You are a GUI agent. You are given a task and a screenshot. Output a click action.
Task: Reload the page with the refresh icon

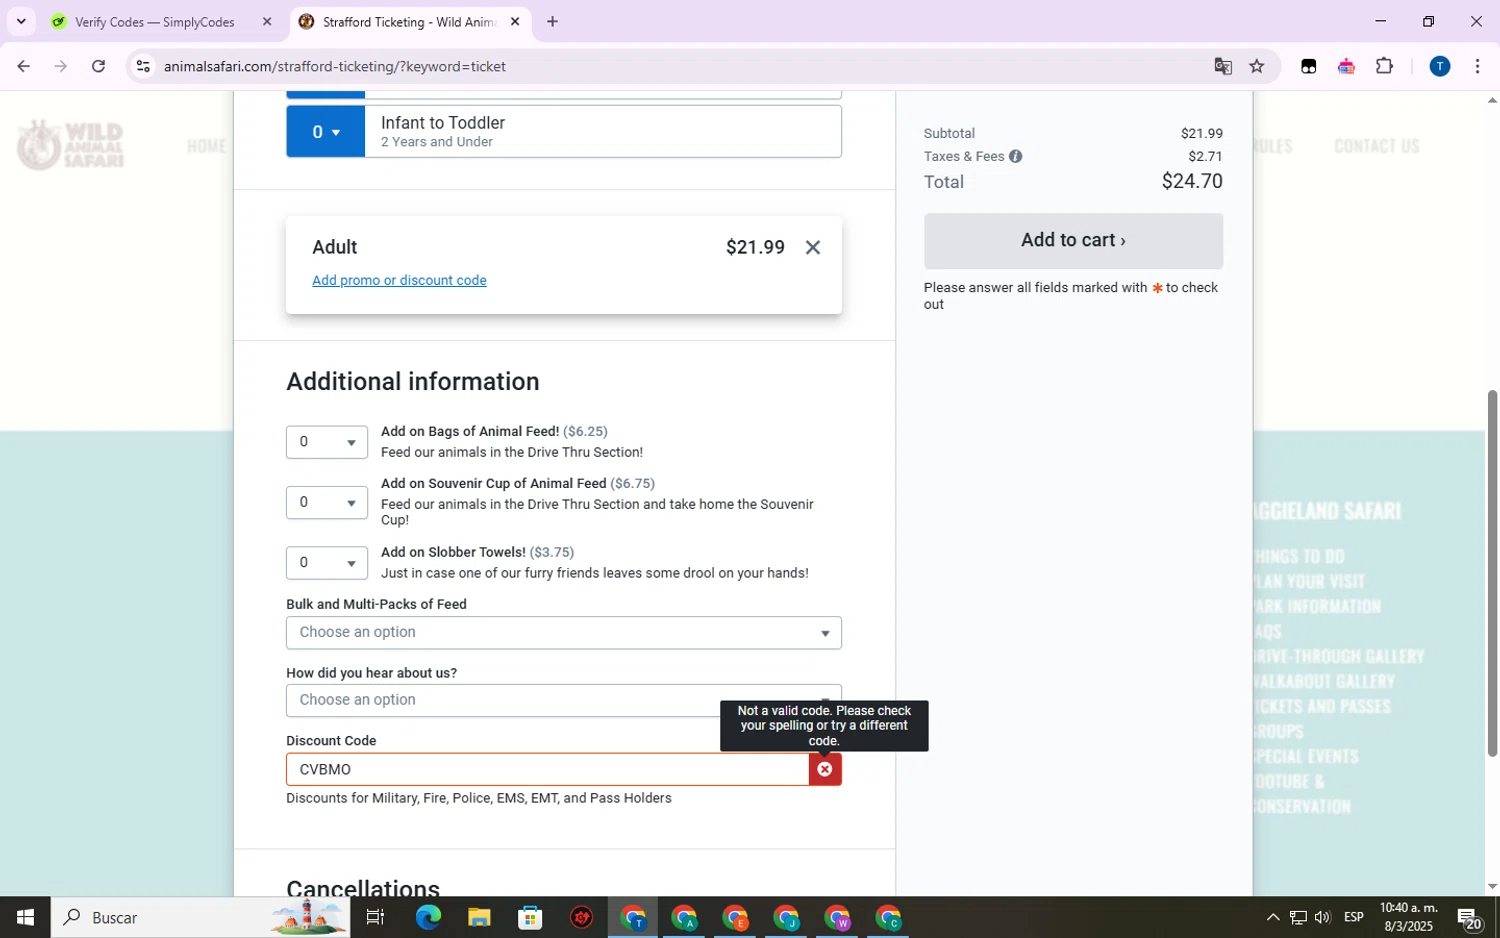(98, 66)
